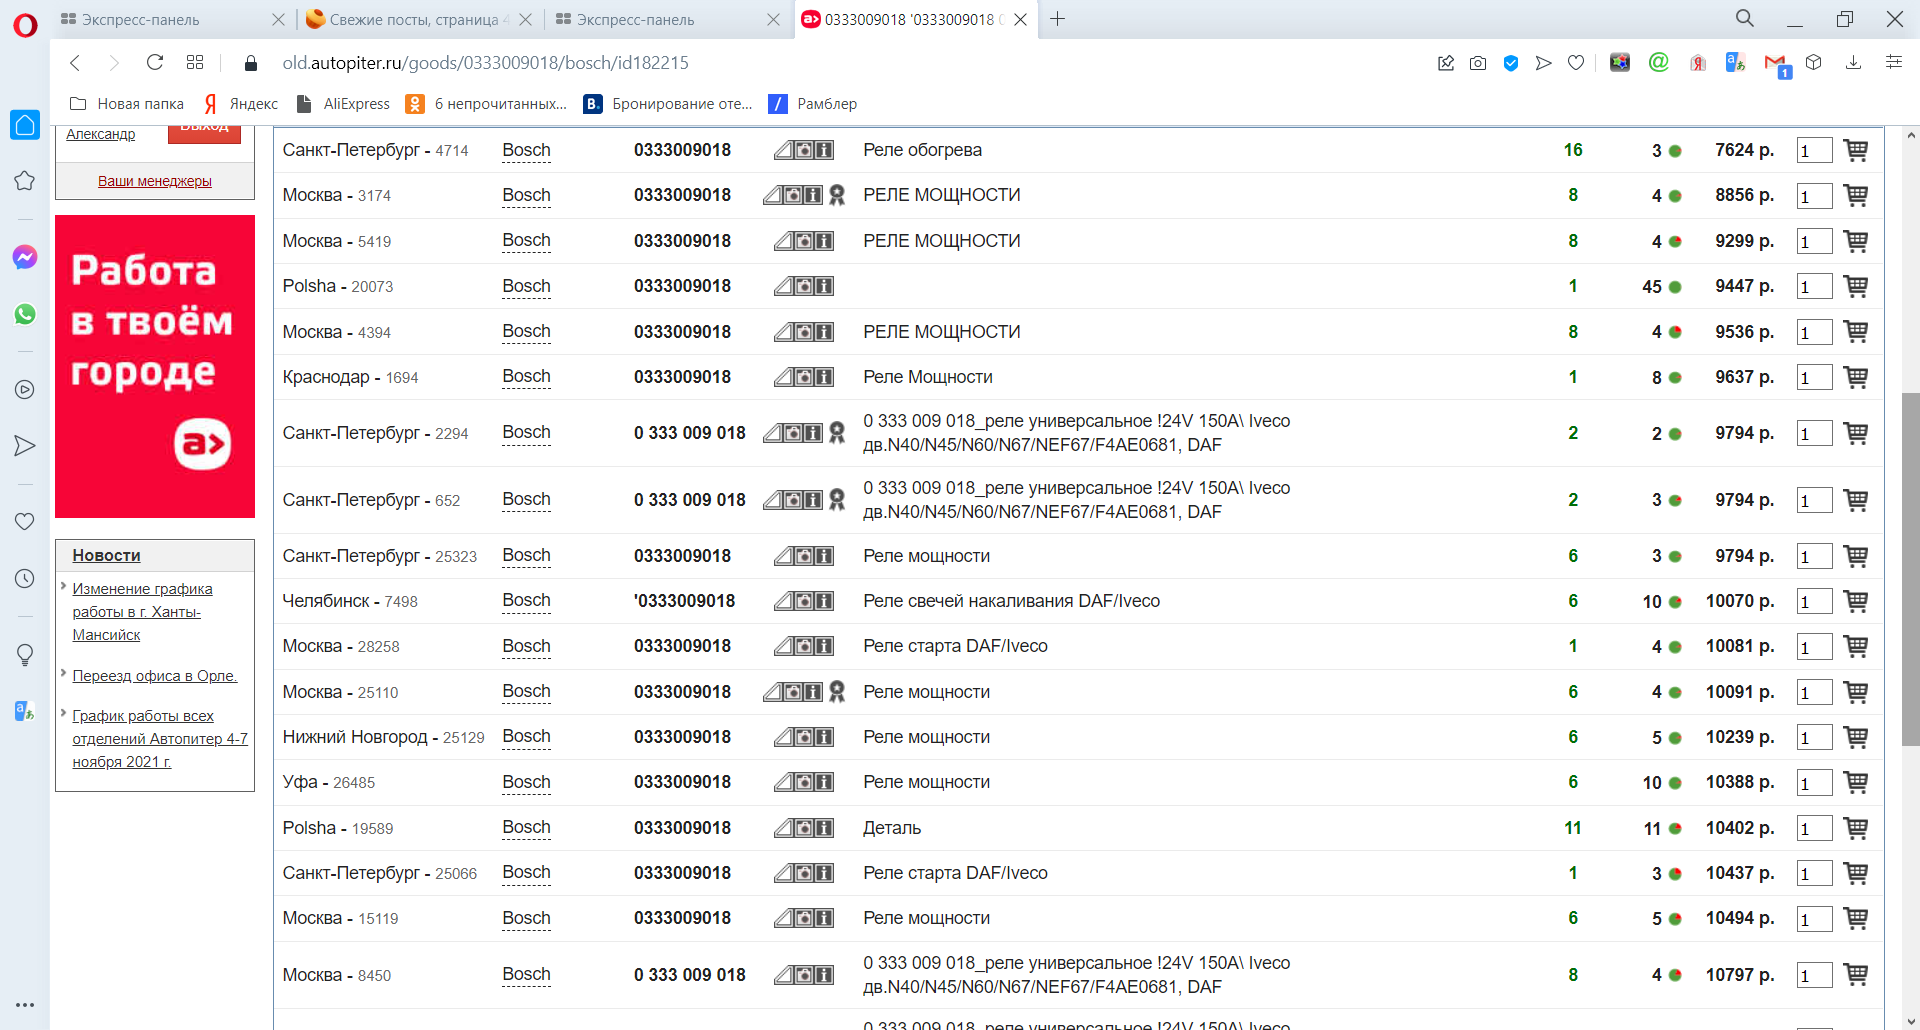Open the easy setup sliders icon
This screenshot has height=1030, width=1920.
click(1893, 63)
